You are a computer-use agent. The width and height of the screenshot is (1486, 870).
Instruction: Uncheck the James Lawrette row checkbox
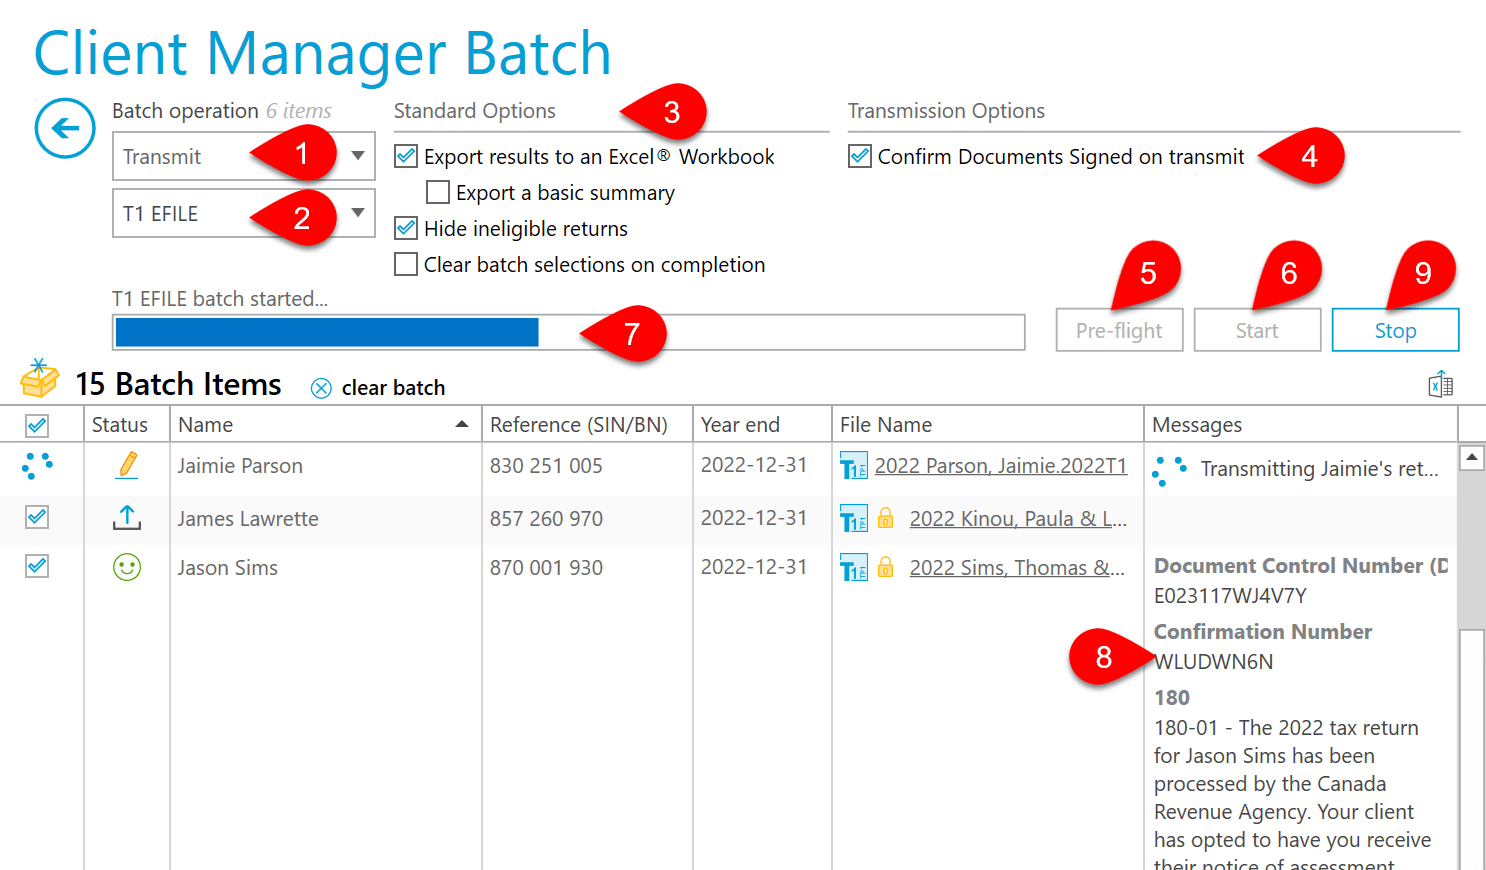click(37, 517)
